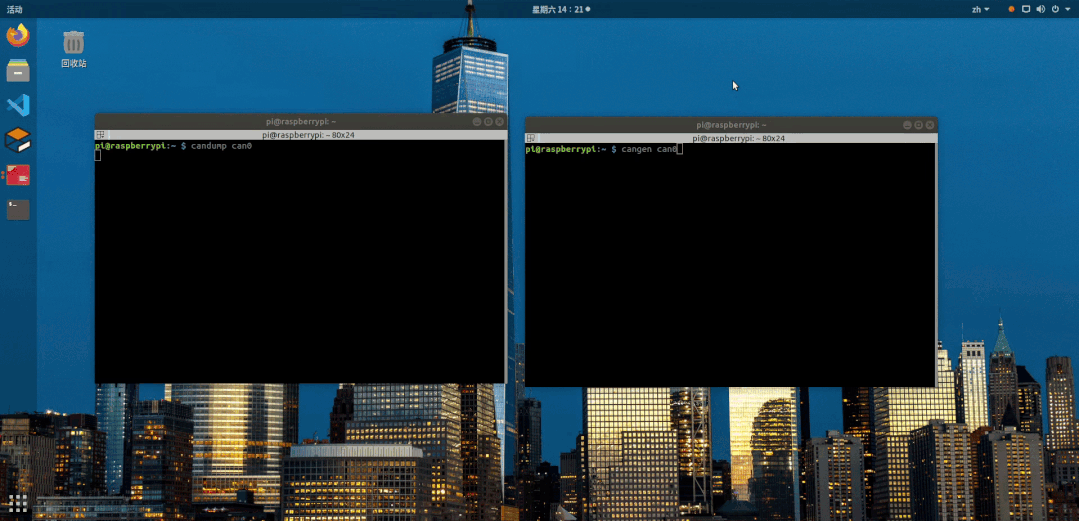Click the grid layout icon in candump terminal
The image size is (1079, 521).
tap(100, 135)
